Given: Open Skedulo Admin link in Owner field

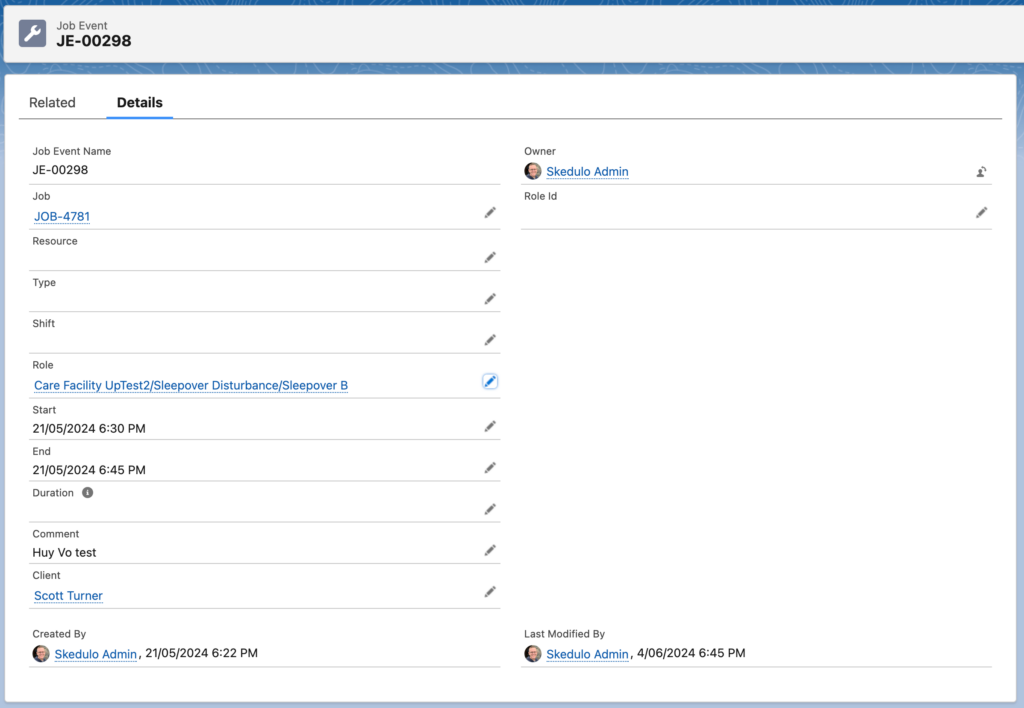Looking at the screenshot, I should click(587, 172).
